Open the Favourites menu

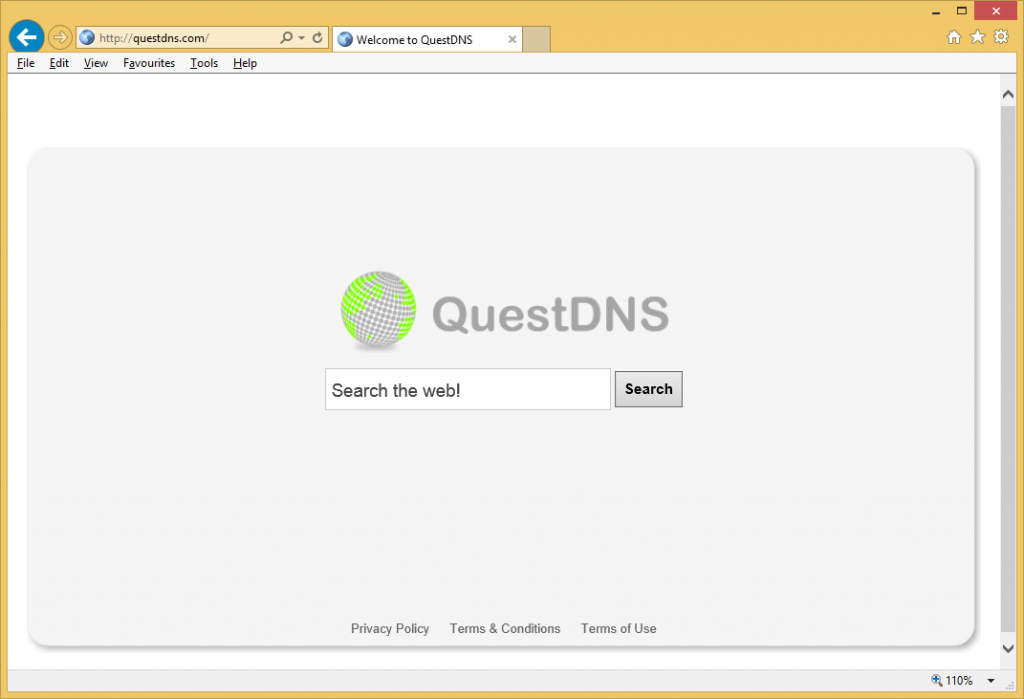(x=149, y=63)
